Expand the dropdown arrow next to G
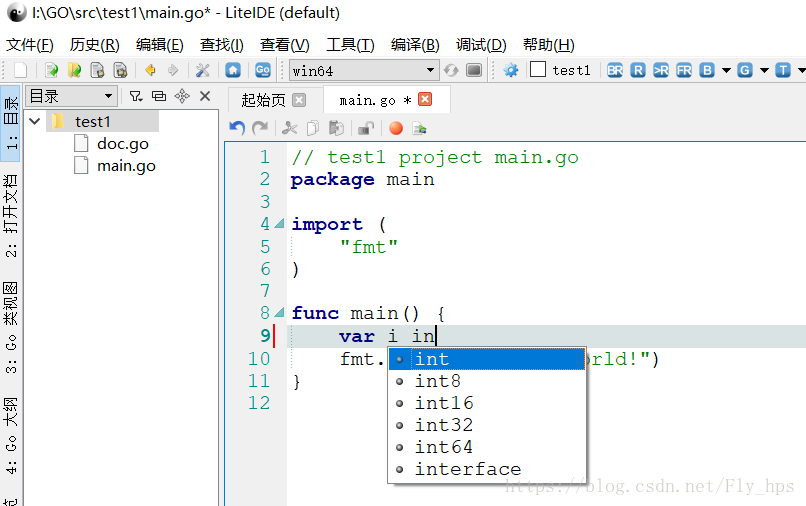The image size is (806, 506). [764, 70]
